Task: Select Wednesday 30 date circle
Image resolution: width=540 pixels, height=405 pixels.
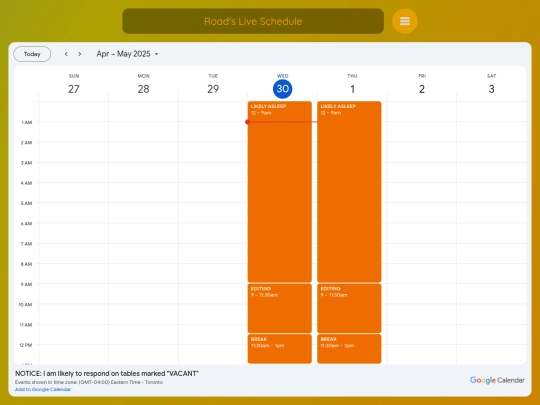Action: pyautogui.click(x=282, y=89)
